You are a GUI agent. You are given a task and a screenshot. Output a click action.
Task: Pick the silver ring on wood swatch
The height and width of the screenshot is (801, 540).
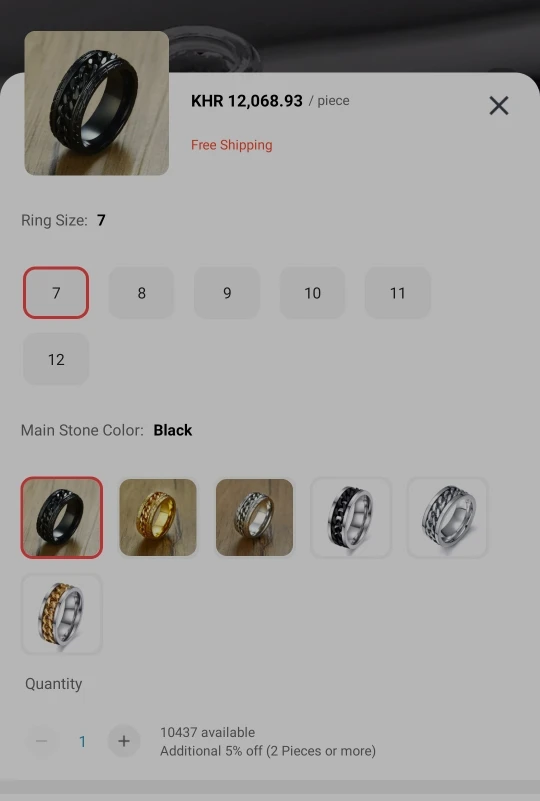click(x=254, y=517)
